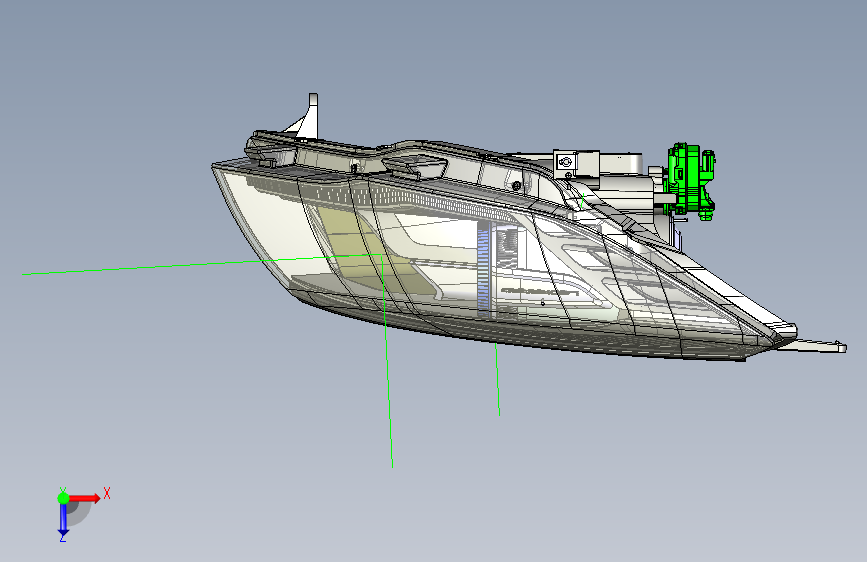
Task: Click the red X axis arrow on triad
Action: coord(84,498)
